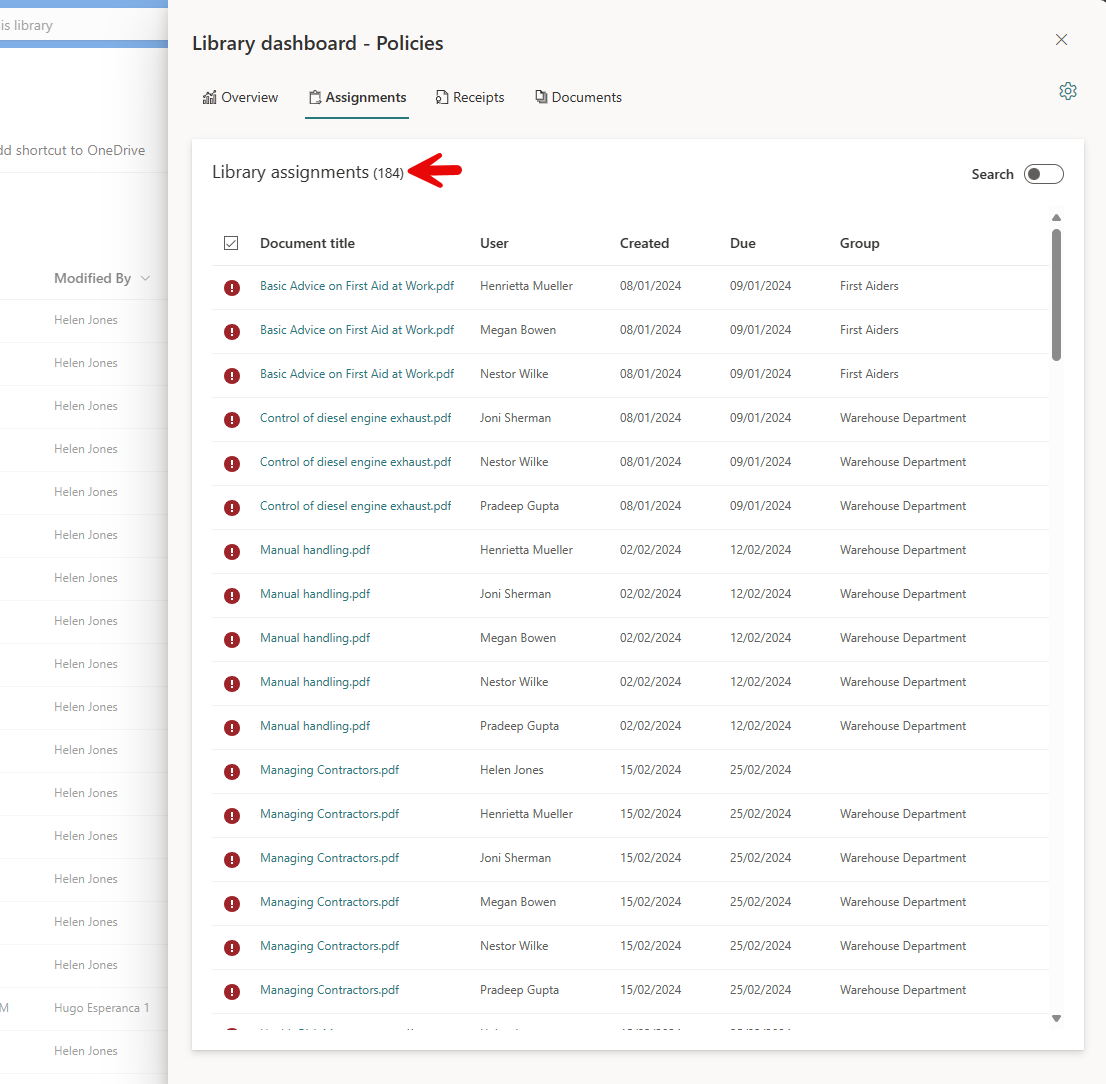Open Managing Contractors.pdf link for Pradeep Gupta
1106x1084 pixels.
coord(329,989)
